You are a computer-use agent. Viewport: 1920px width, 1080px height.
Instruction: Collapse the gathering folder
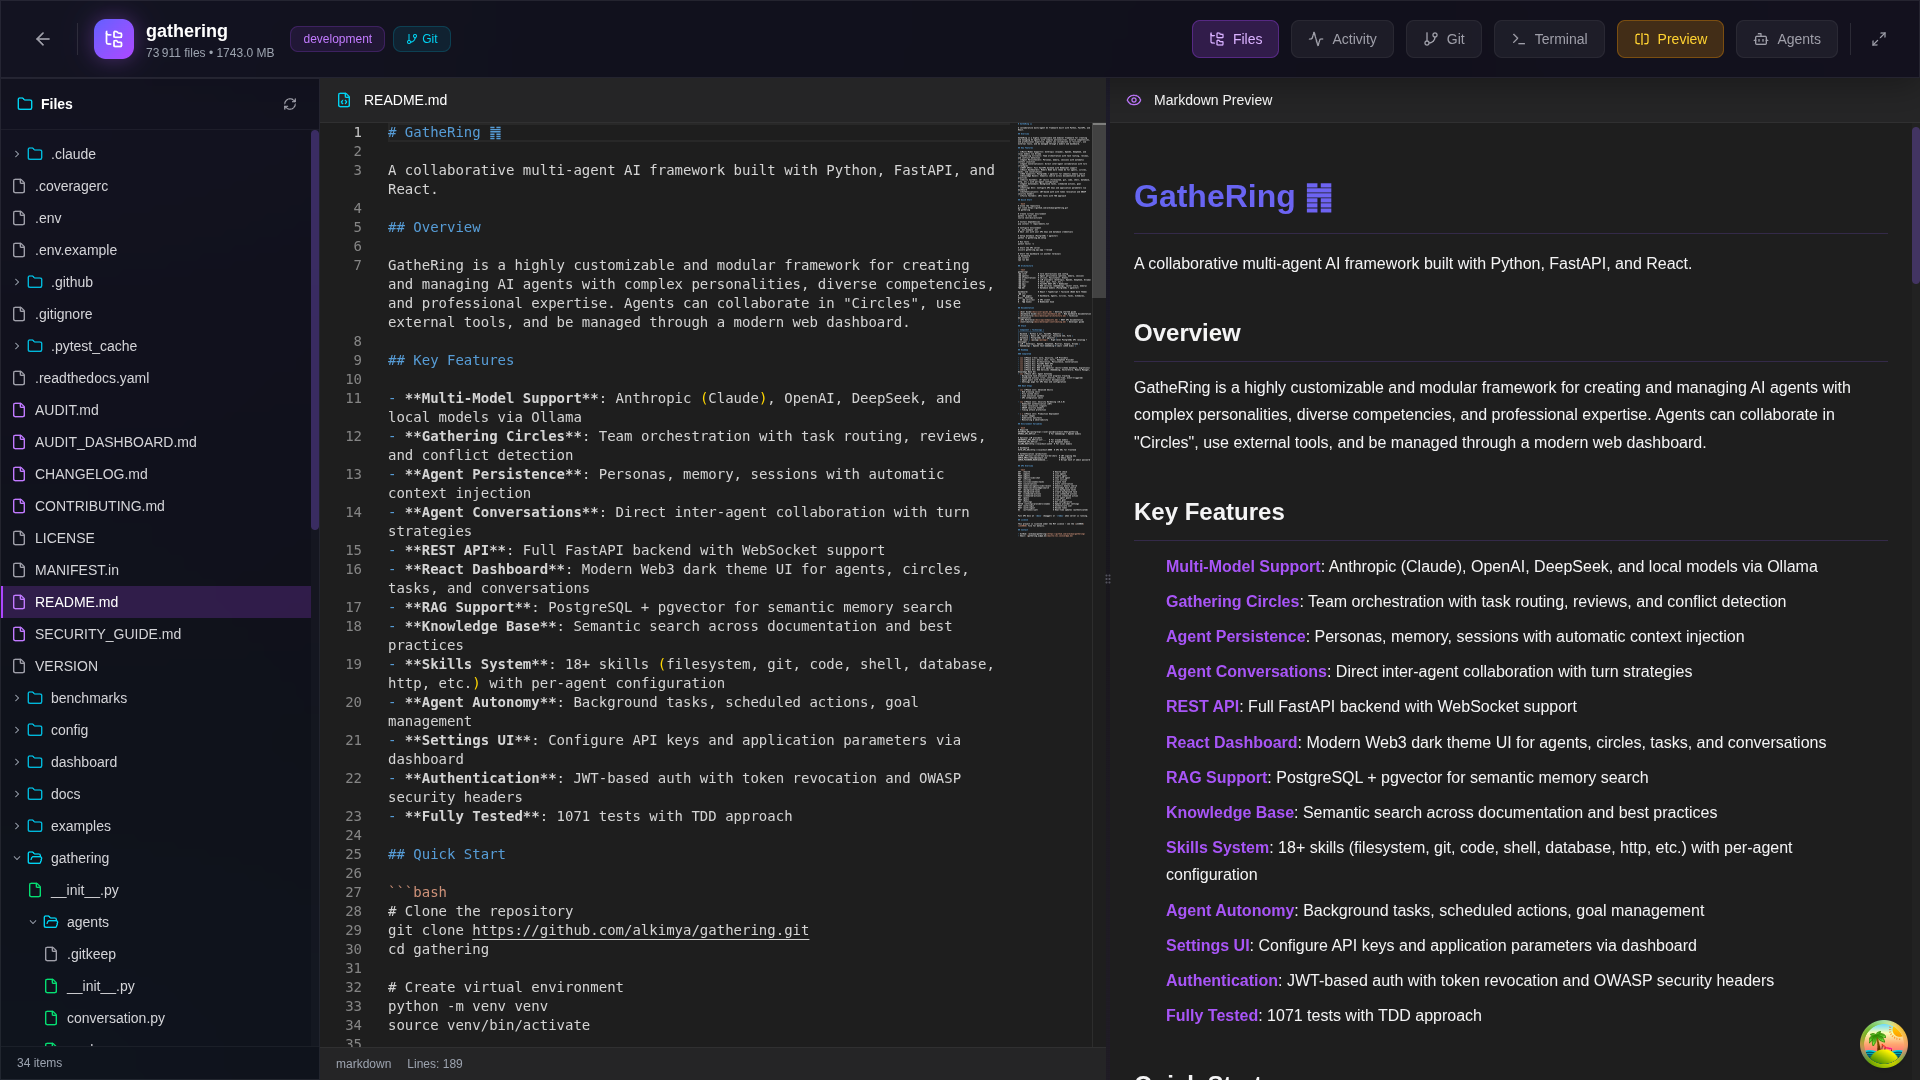pyautogui.click(x=17, y=858)
